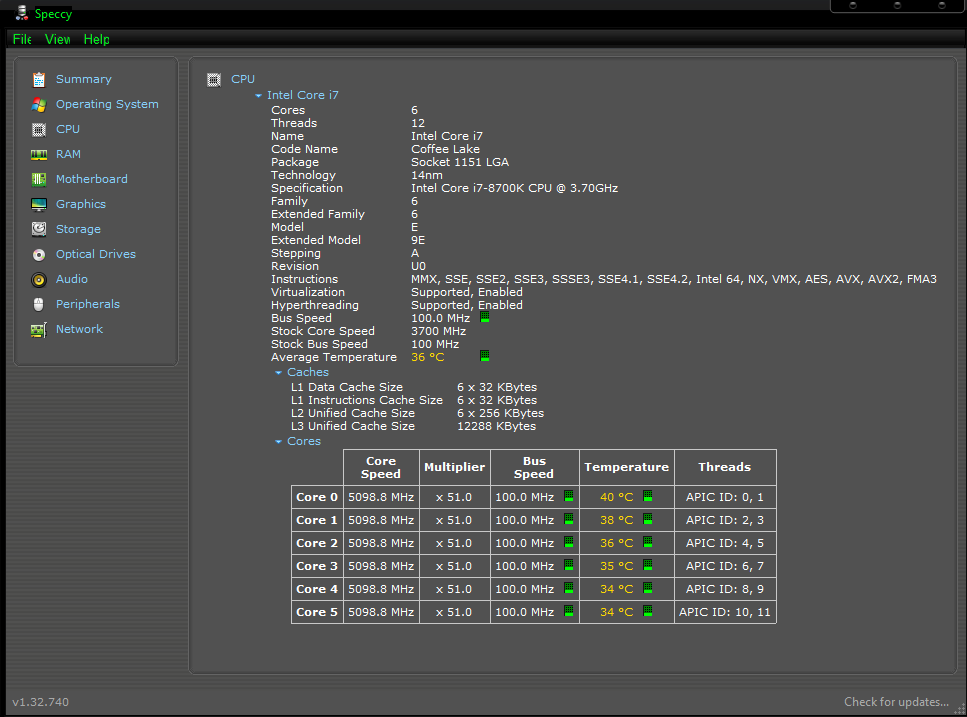Click Core 2 bus speed graph icon
Screen dimensions: 967x717
(x=569, y=542)
